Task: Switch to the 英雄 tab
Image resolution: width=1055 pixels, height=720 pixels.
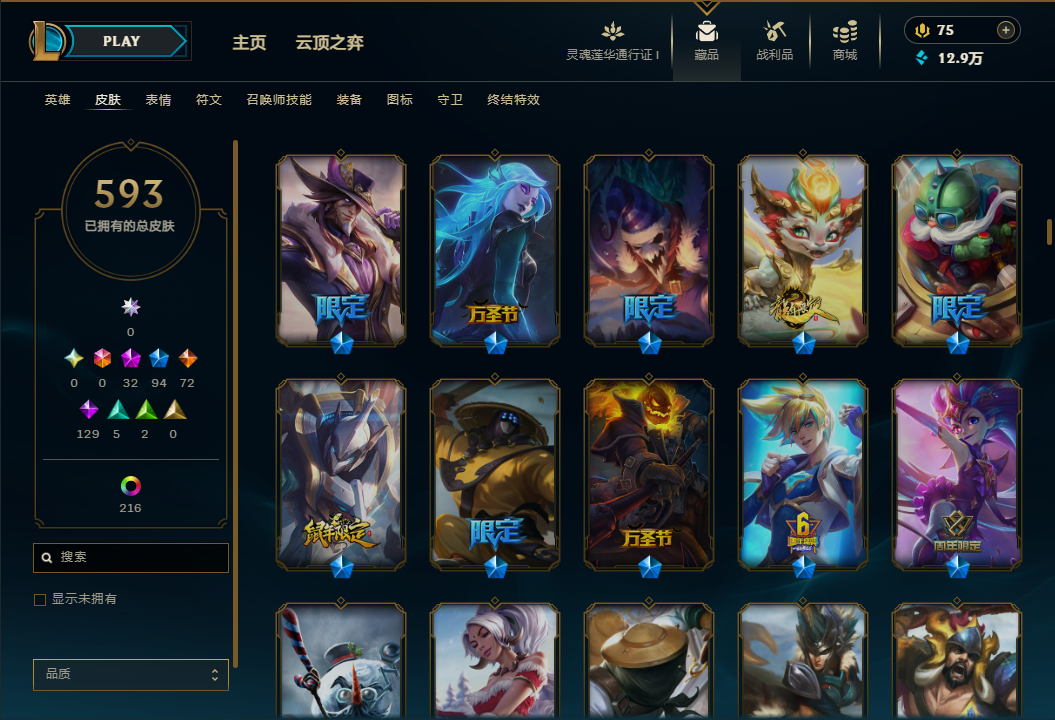Action: [x=57, y=100]
